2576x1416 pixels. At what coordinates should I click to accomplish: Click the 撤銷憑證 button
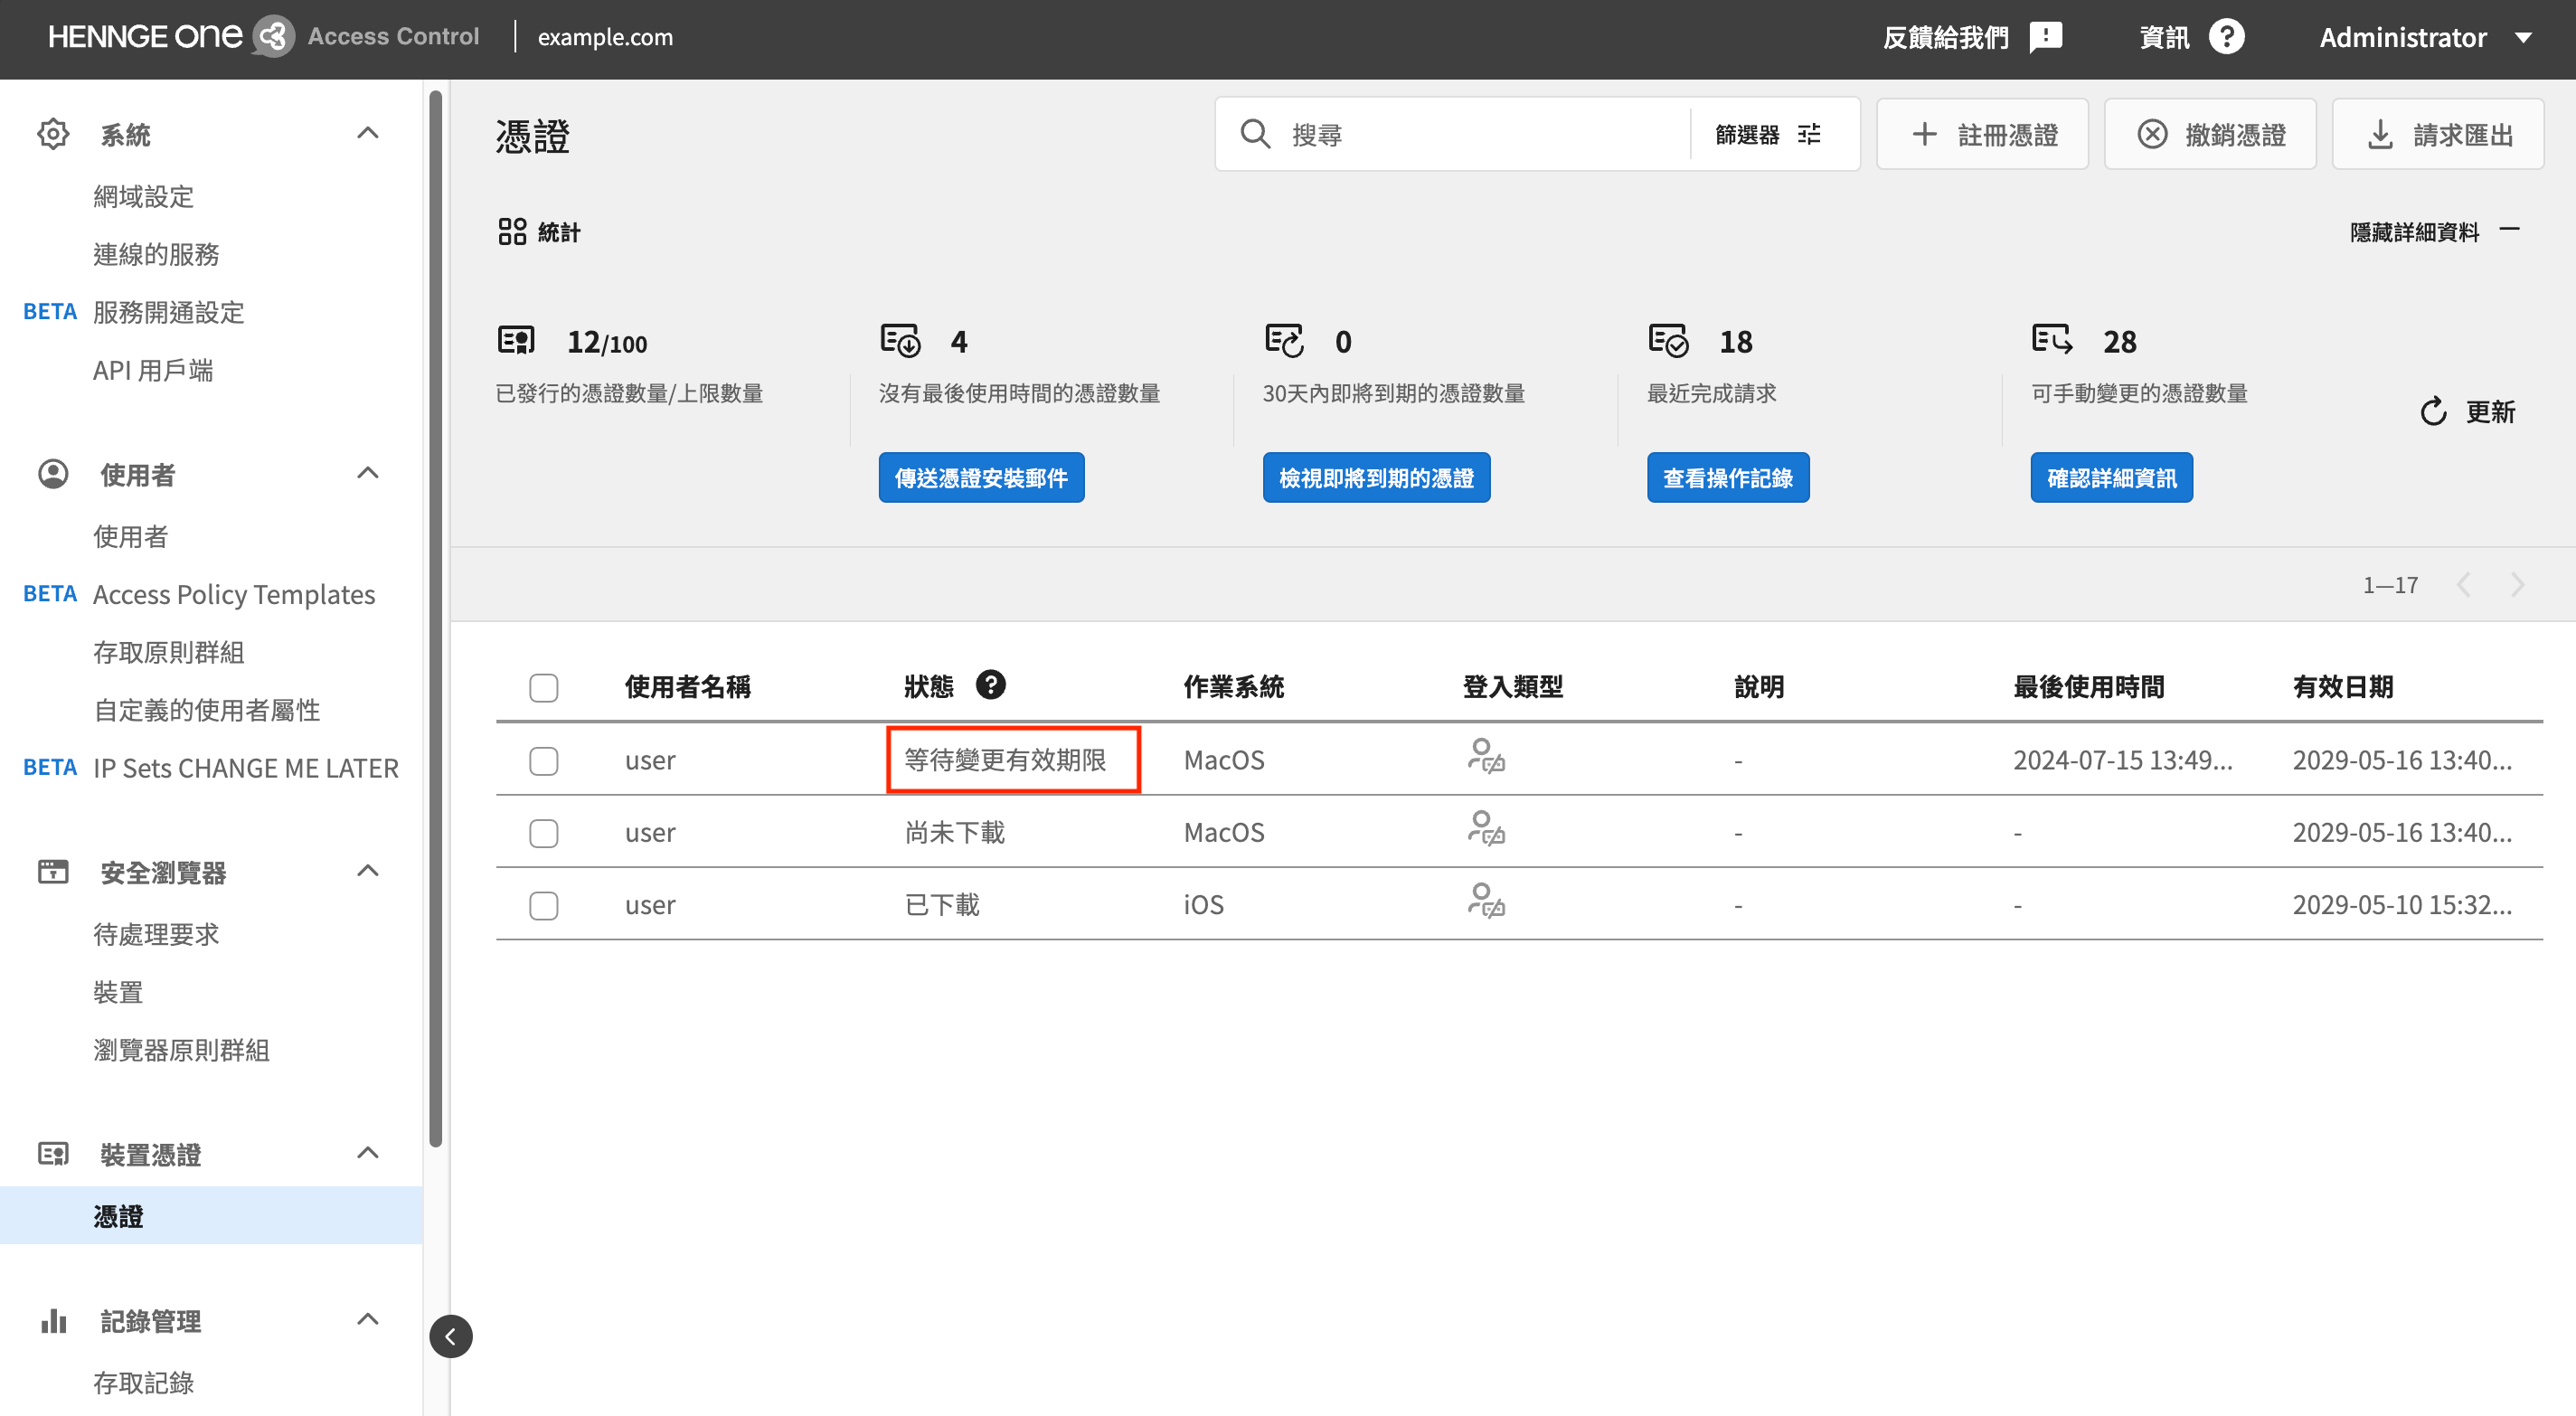(x=2210, y=134)
